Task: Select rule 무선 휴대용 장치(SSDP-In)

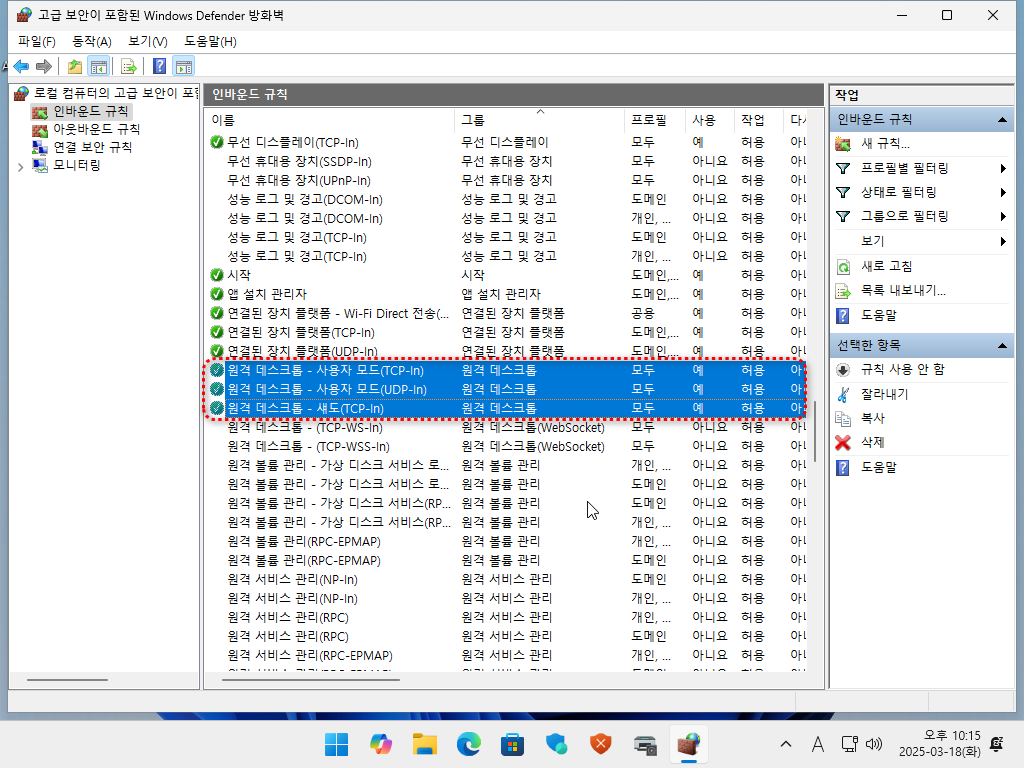Action: (x=506, y=161)
